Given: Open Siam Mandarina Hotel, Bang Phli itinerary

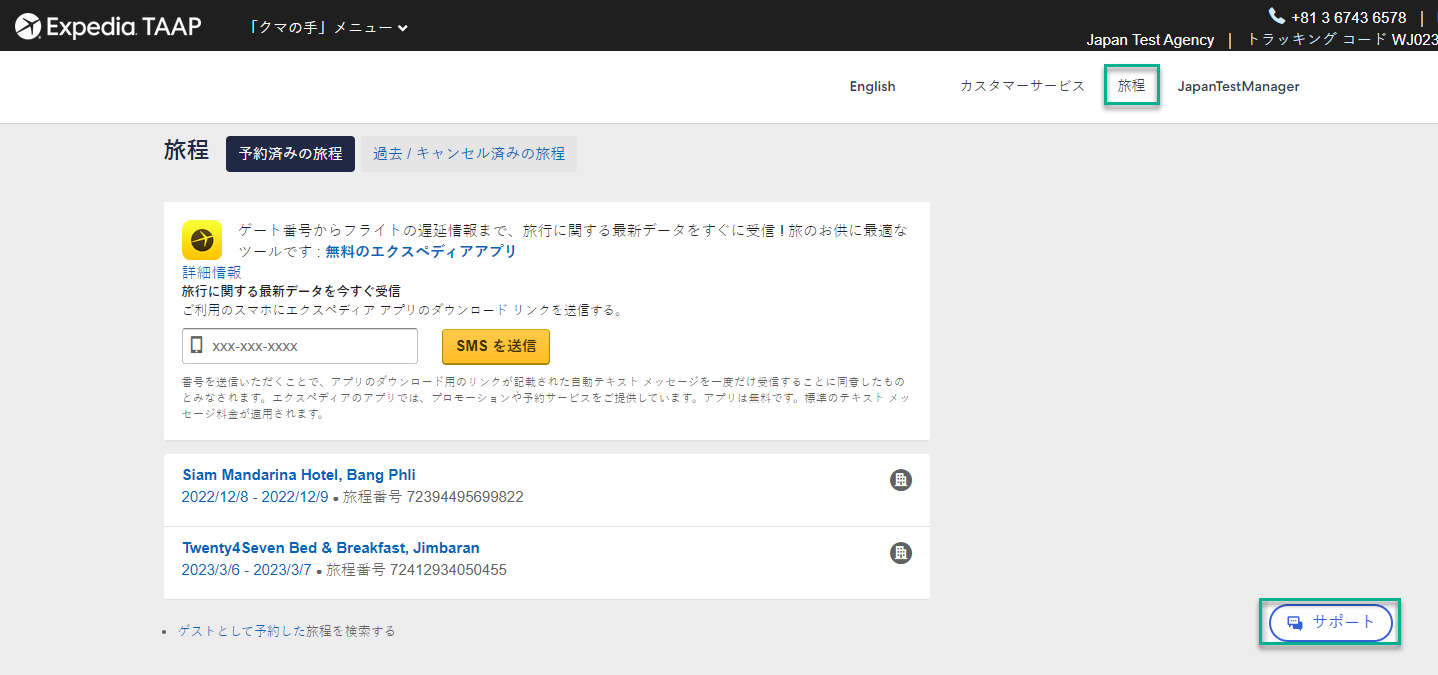Looking at the screenshot, I should (299, 475).
